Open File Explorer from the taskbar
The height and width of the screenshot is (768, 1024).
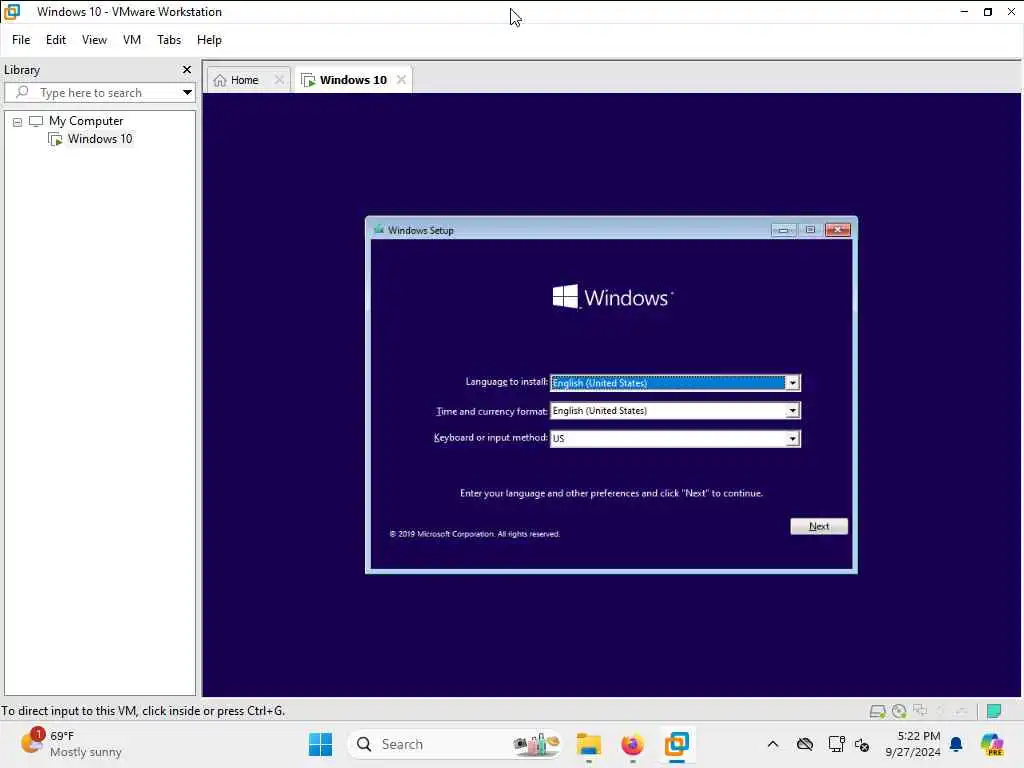[x=588, y=744]
